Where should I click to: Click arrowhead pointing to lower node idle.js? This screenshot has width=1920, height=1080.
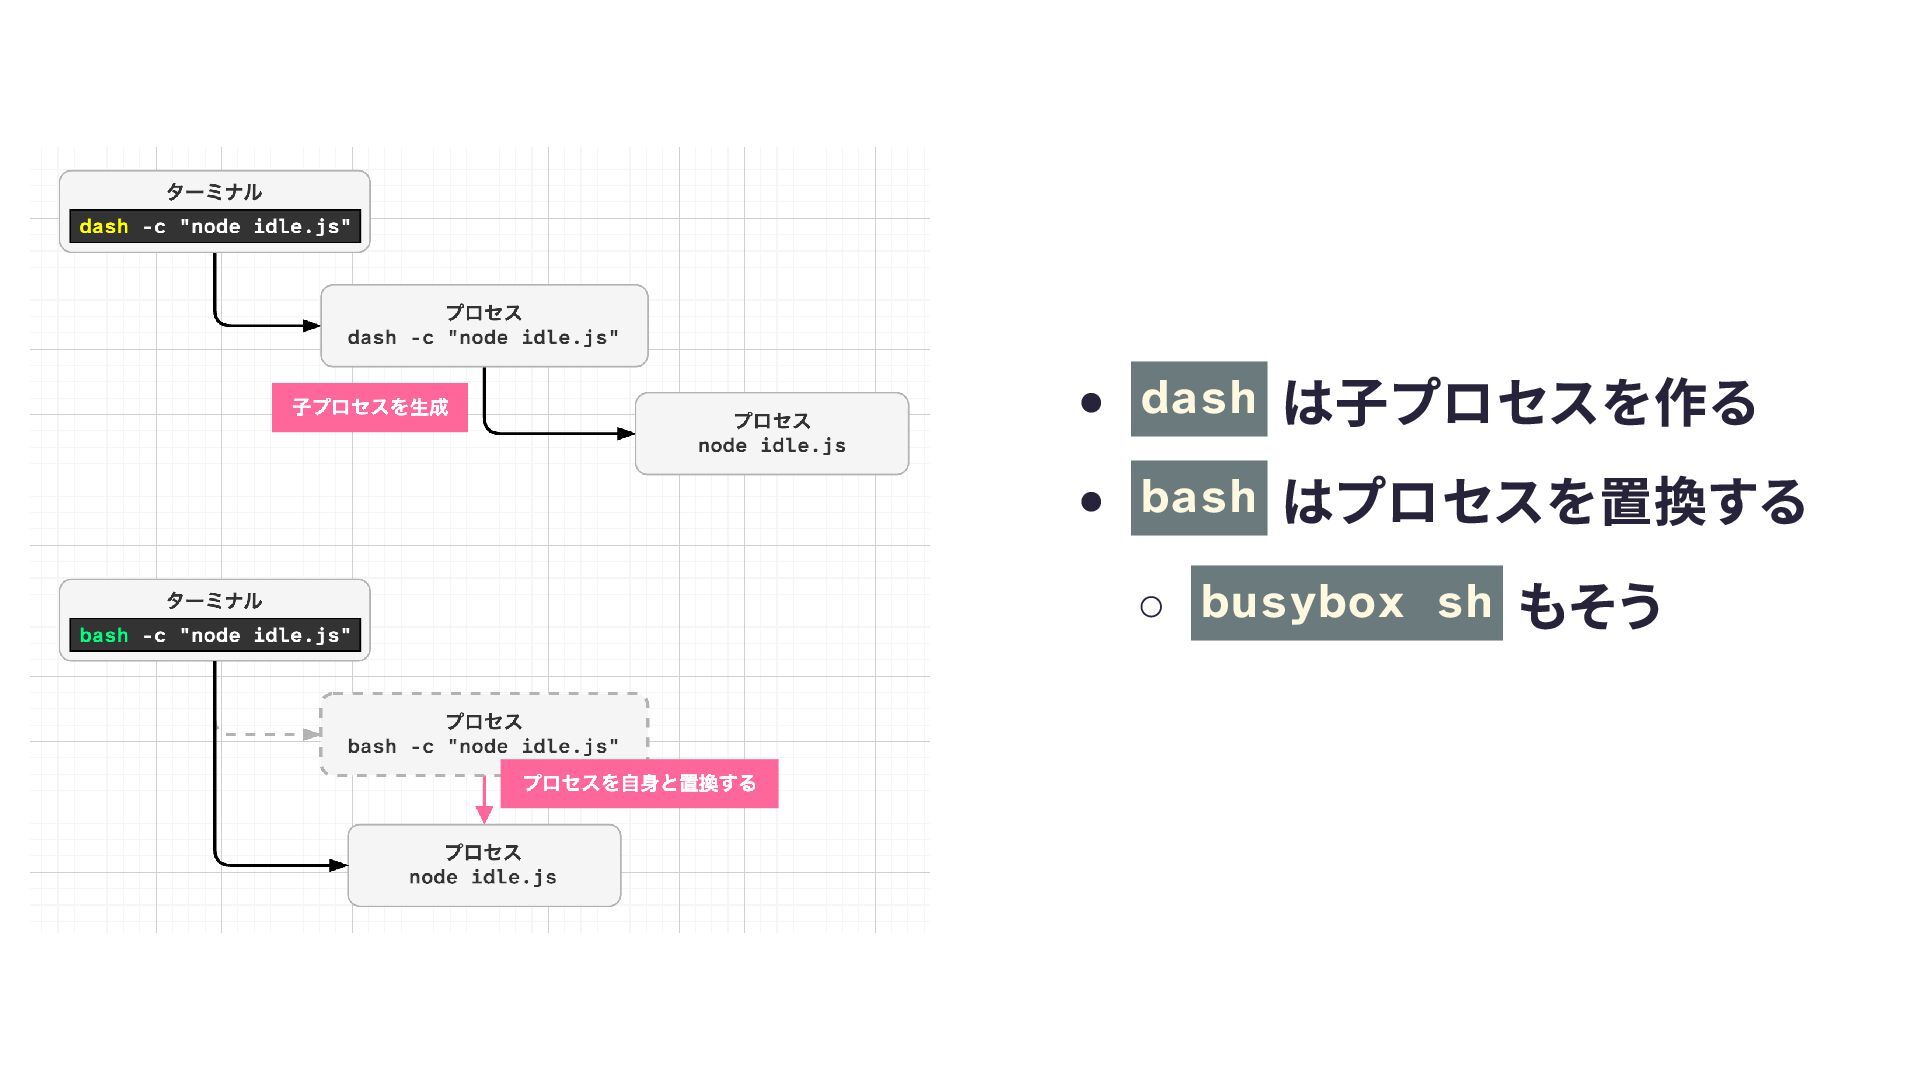coord(338,866)
